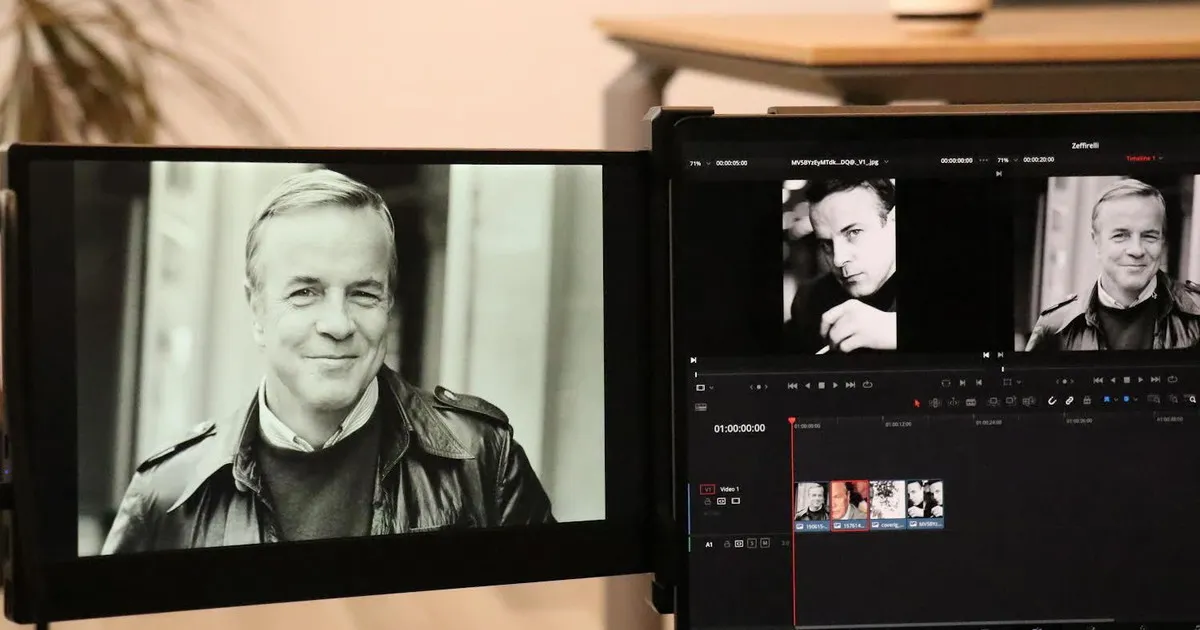Screen dimensions: 1200x630
Task: Lock the Video 1 track
Action: [707, 500]
